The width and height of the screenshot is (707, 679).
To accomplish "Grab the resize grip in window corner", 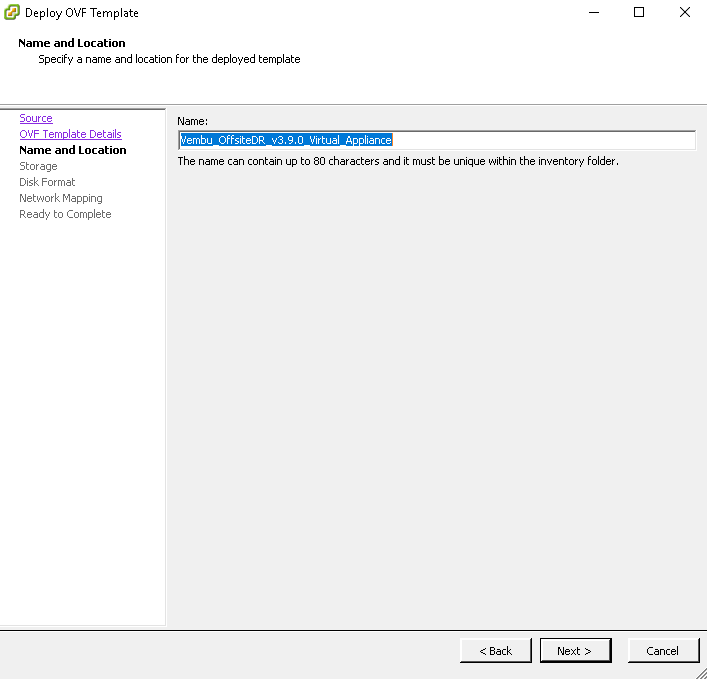I will click(701, 673).
